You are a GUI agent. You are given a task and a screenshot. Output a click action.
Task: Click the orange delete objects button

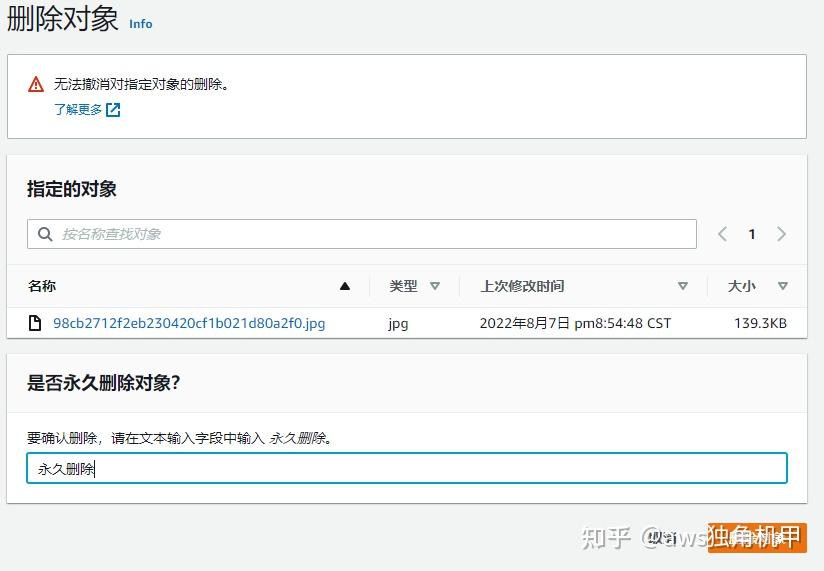(757, 538)
